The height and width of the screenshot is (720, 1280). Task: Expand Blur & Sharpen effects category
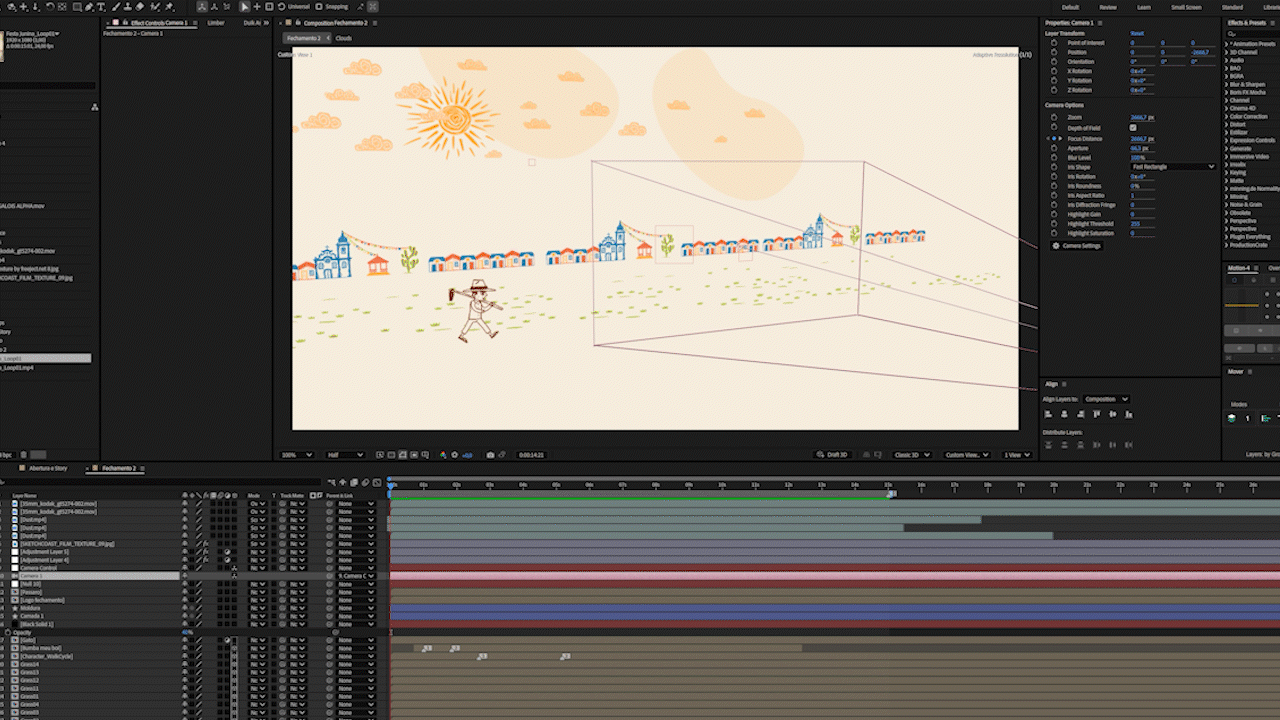(1226, 84)
